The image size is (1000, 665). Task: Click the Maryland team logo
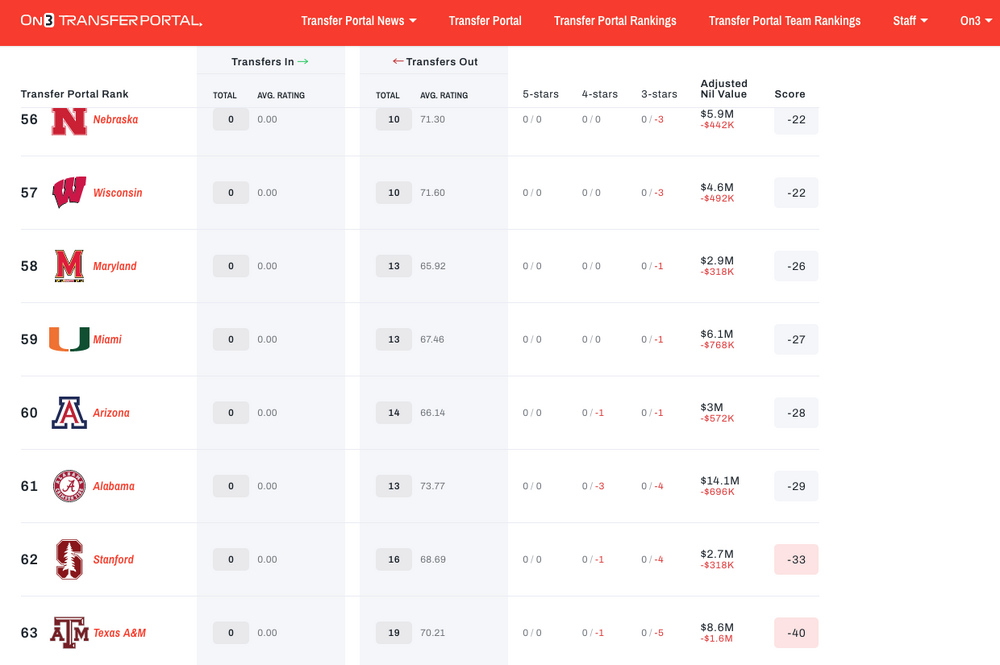[69, 266]
